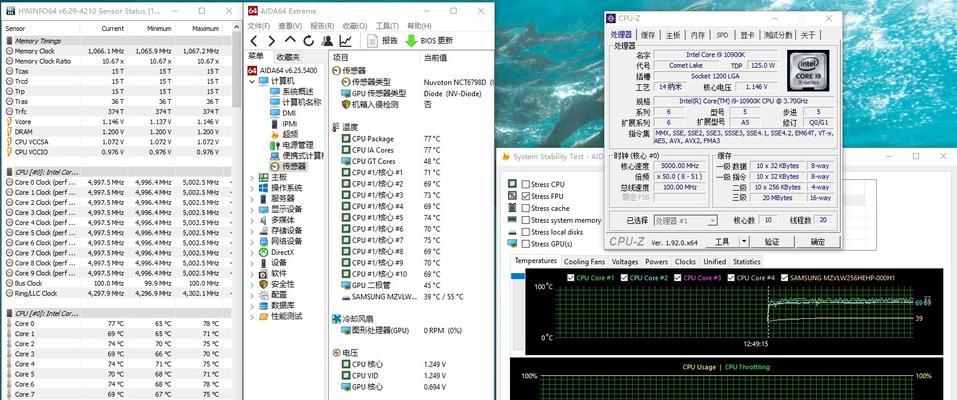
Task: Toggle the CPU Core #1 graph checkbox
Action: tap(571, 278)
